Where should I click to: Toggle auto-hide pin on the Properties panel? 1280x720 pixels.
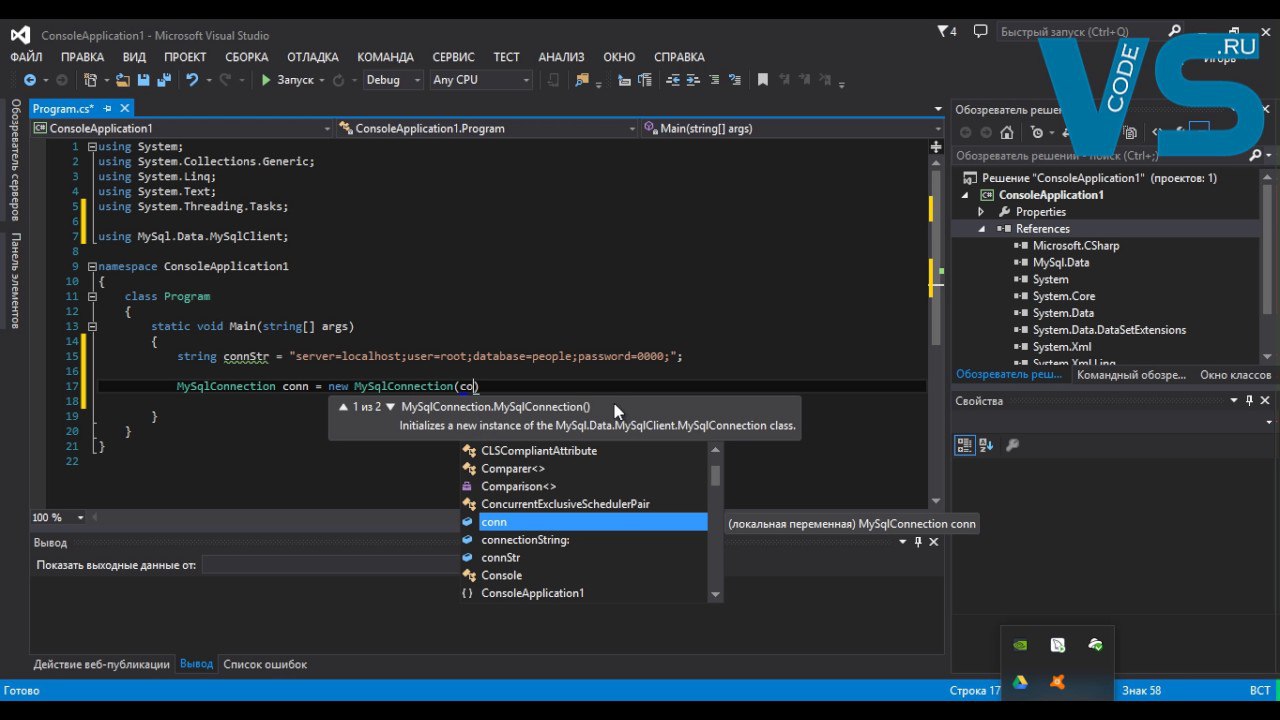tap(1249, 401)
